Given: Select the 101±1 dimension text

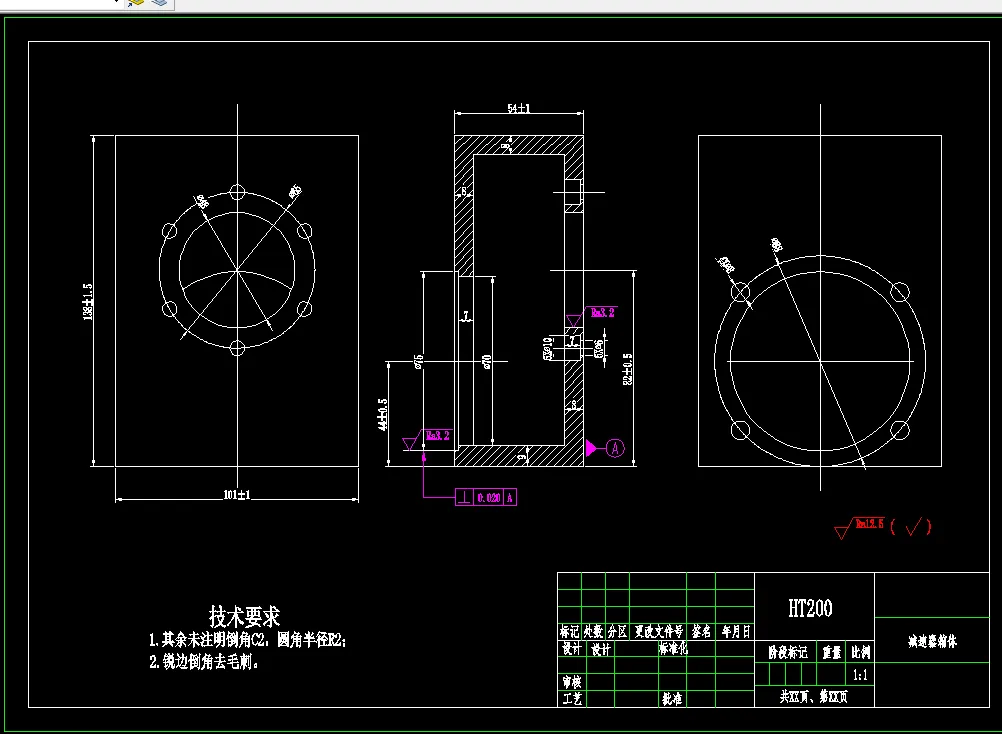Looking at the screenshot, I should (237, 494).
